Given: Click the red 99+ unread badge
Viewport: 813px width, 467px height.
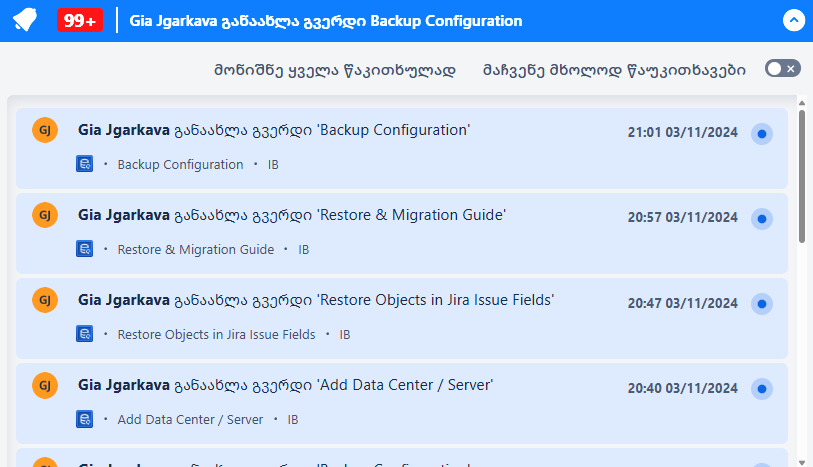Looking at the screenshot, I should tap(80, 21).
